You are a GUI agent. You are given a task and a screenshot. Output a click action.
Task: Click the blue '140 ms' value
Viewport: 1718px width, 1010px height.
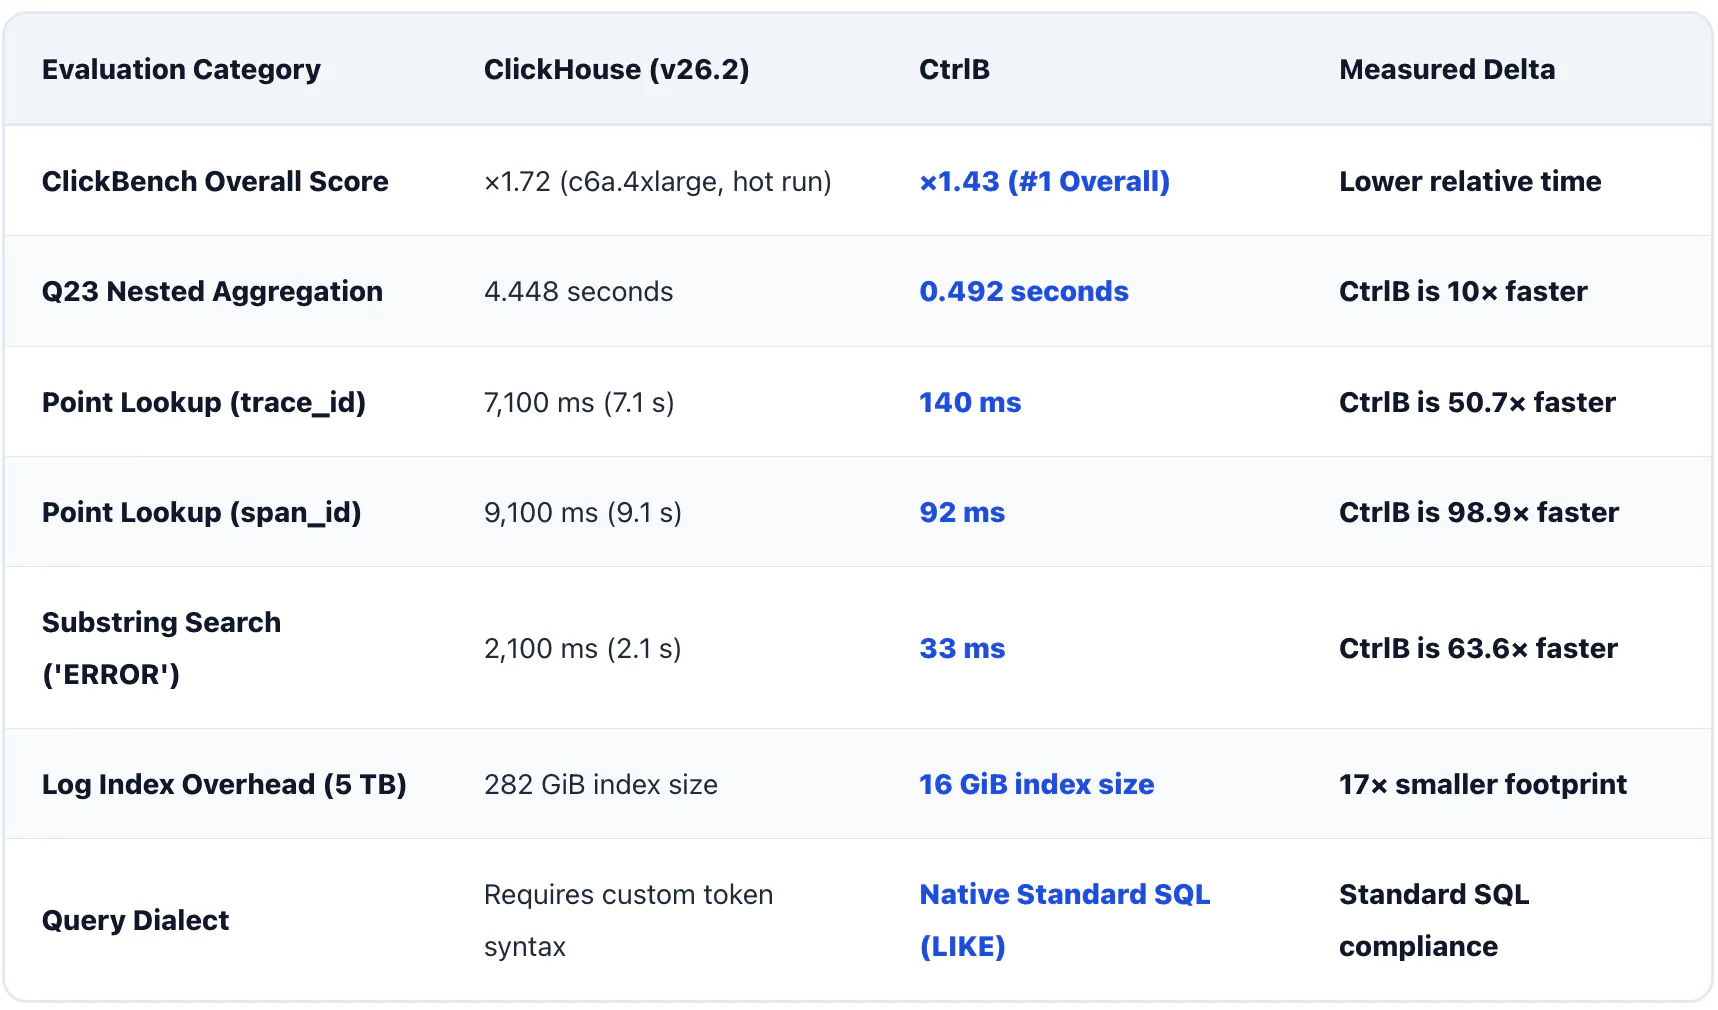[970, 402]
